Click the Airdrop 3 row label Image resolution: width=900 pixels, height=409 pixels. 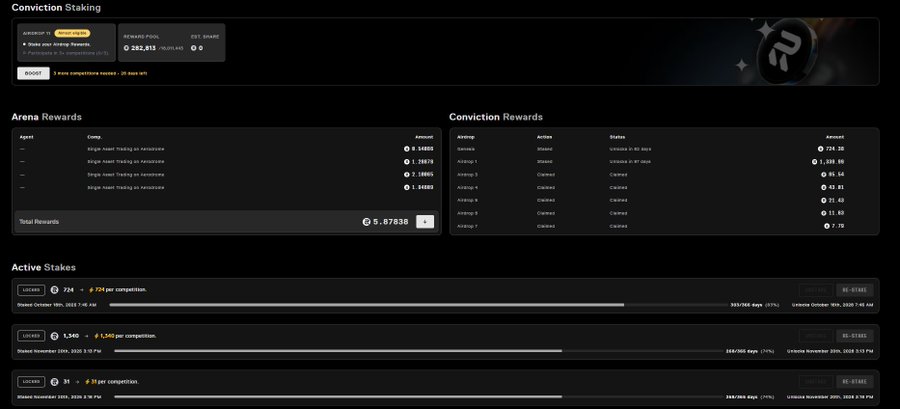[x=467, y=174]
